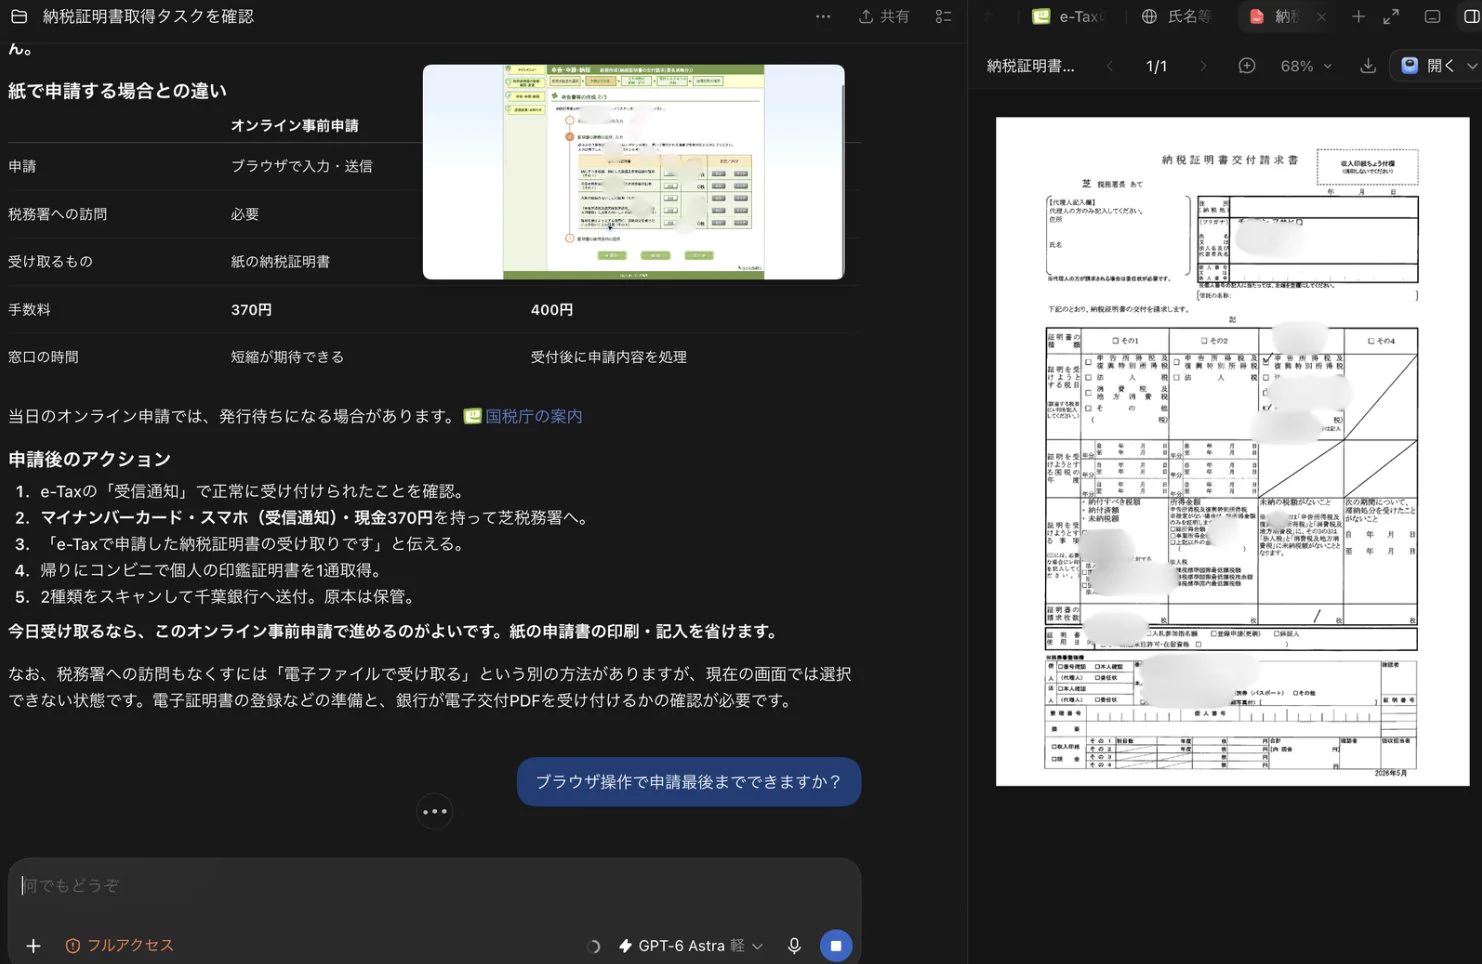The width and height of the screenshot is (1482, 964).
Task: Click the 開く open button
Action: [x=1428, y=66]
